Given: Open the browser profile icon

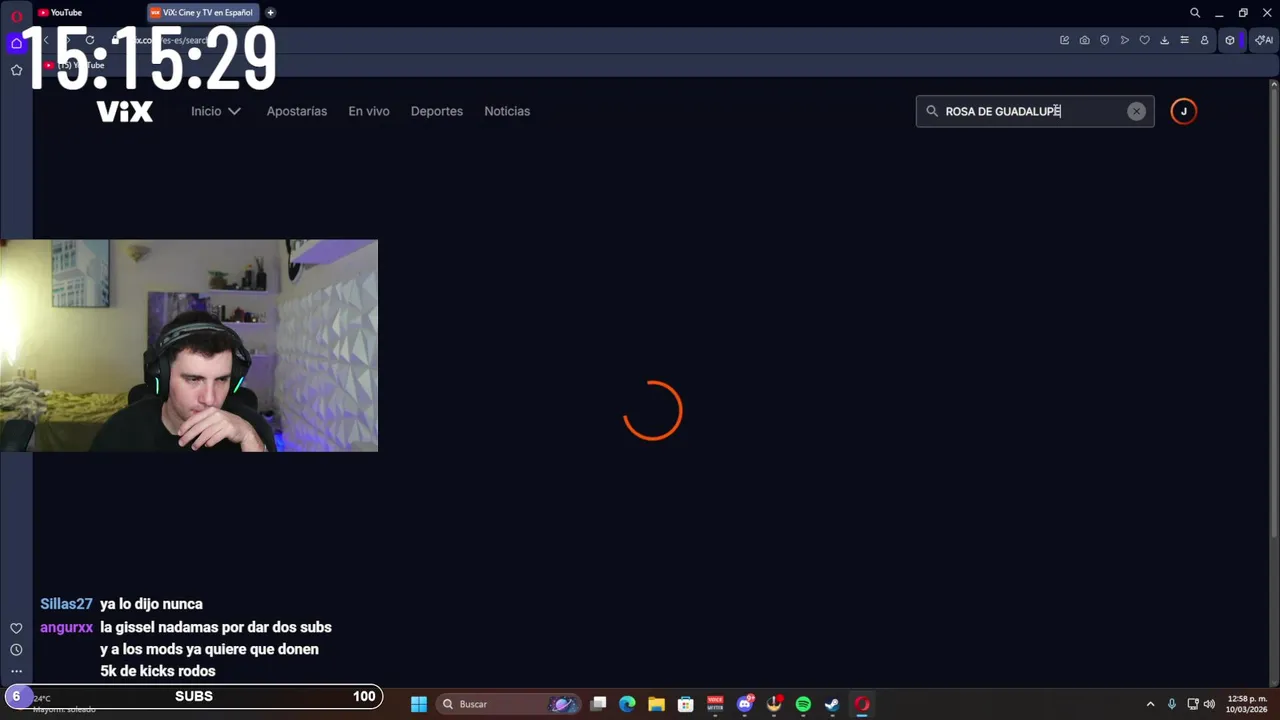Looking at the screenshot, I should 1204,40.
